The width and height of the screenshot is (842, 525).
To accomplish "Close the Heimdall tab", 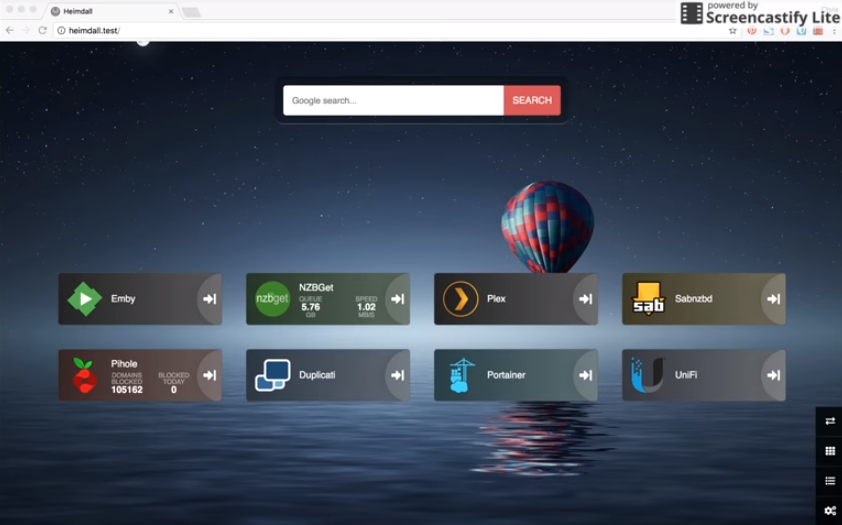I will 171,11.
